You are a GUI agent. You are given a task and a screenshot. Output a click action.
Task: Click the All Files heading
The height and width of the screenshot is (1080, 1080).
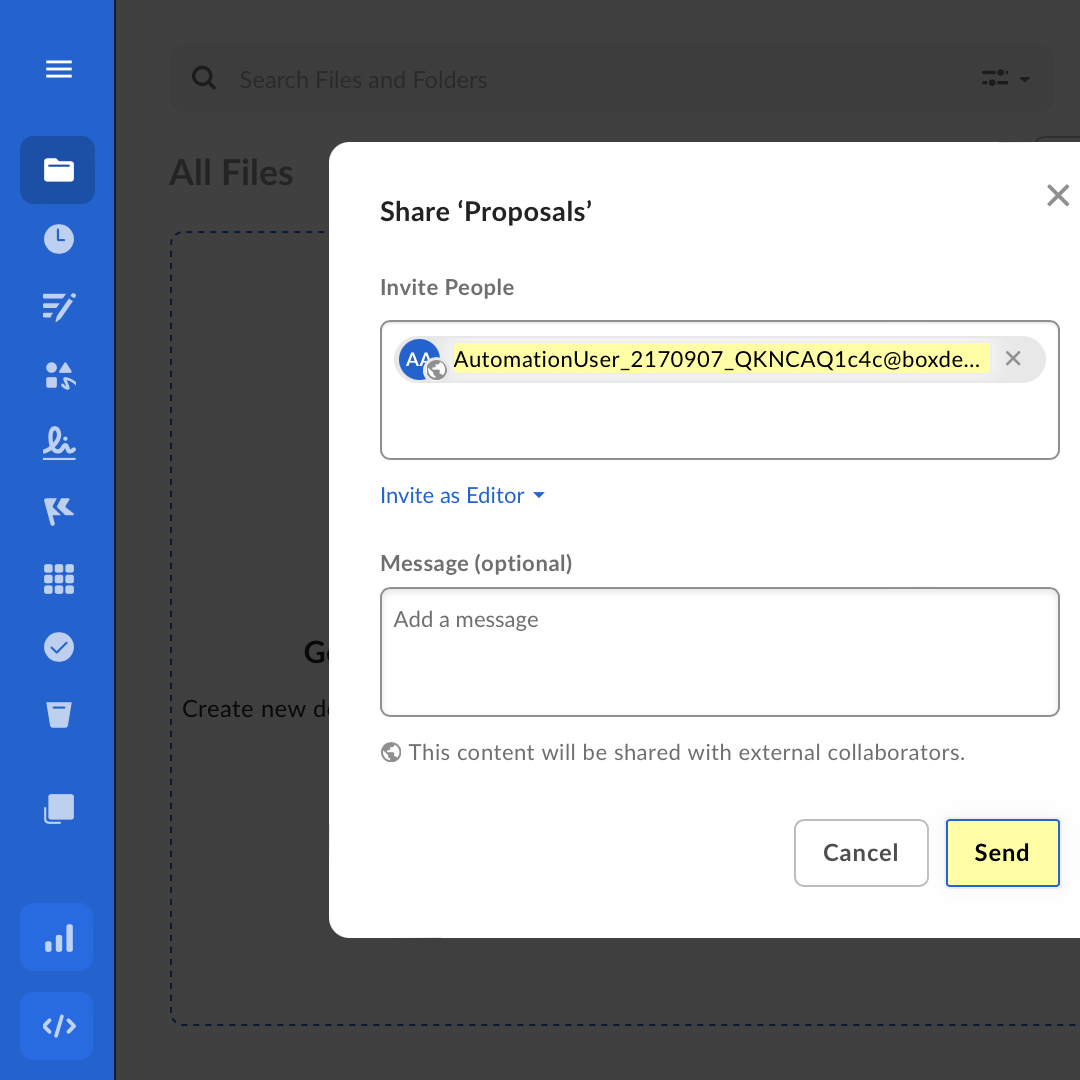tap(231, 172)
